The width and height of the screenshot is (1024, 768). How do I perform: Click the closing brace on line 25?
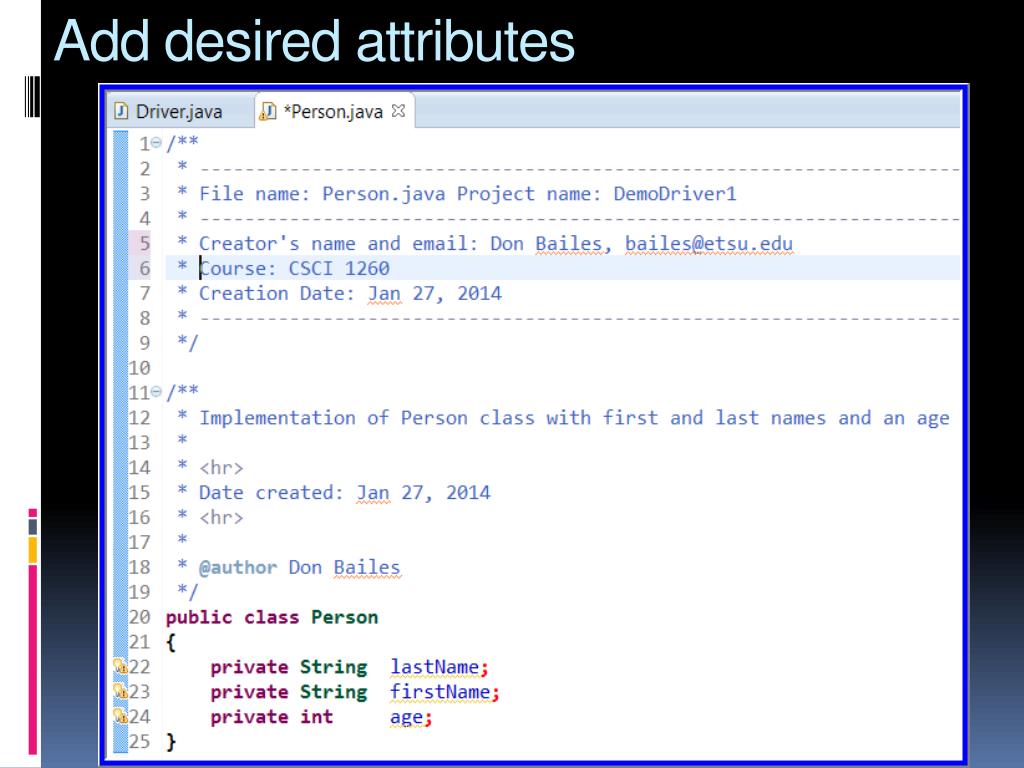coord(171,742)
